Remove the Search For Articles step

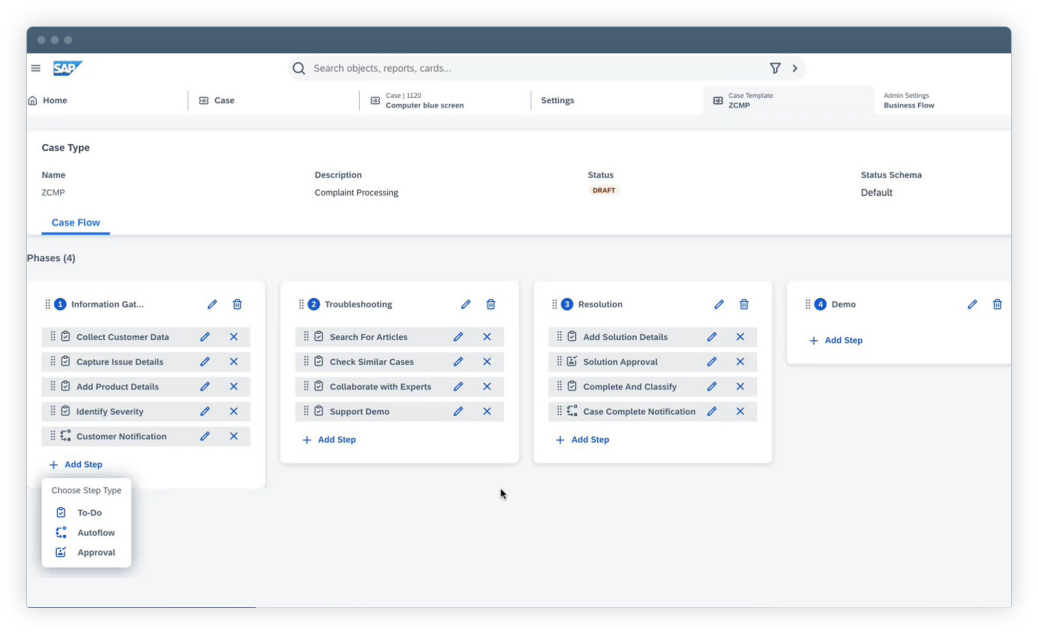pos(487,337)
